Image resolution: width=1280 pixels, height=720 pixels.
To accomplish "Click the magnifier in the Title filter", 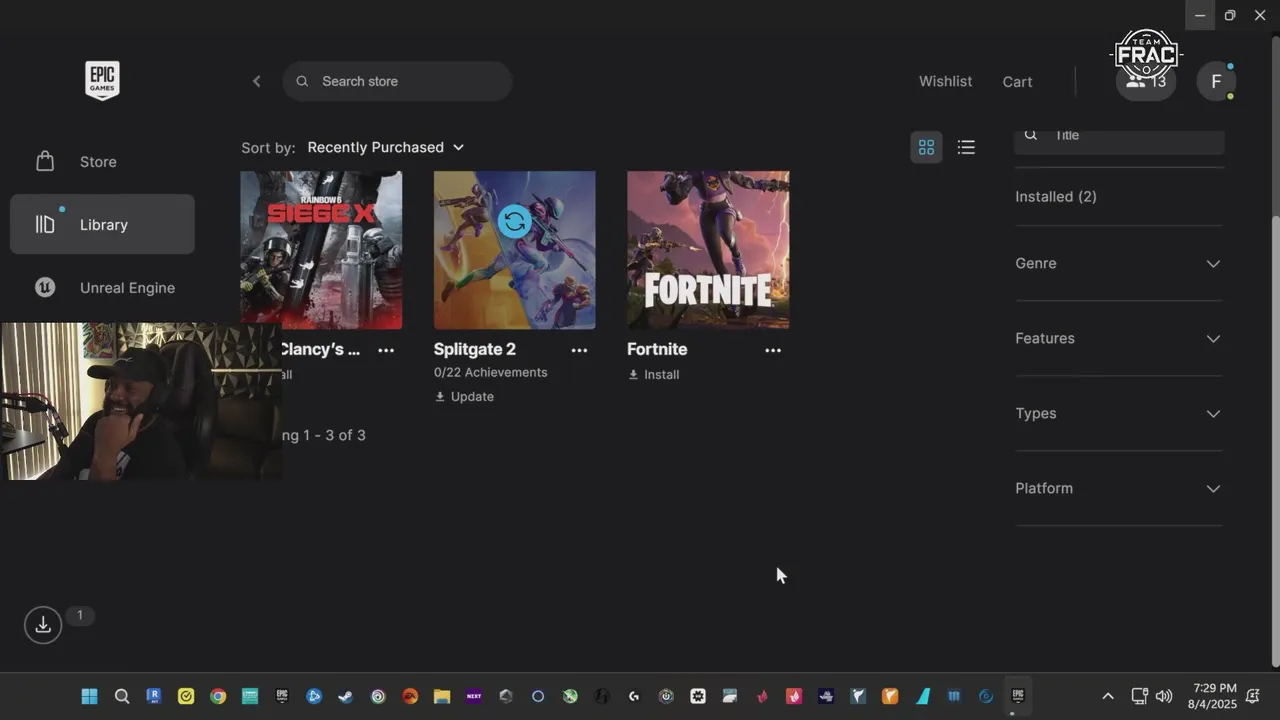I will 1031,135.
